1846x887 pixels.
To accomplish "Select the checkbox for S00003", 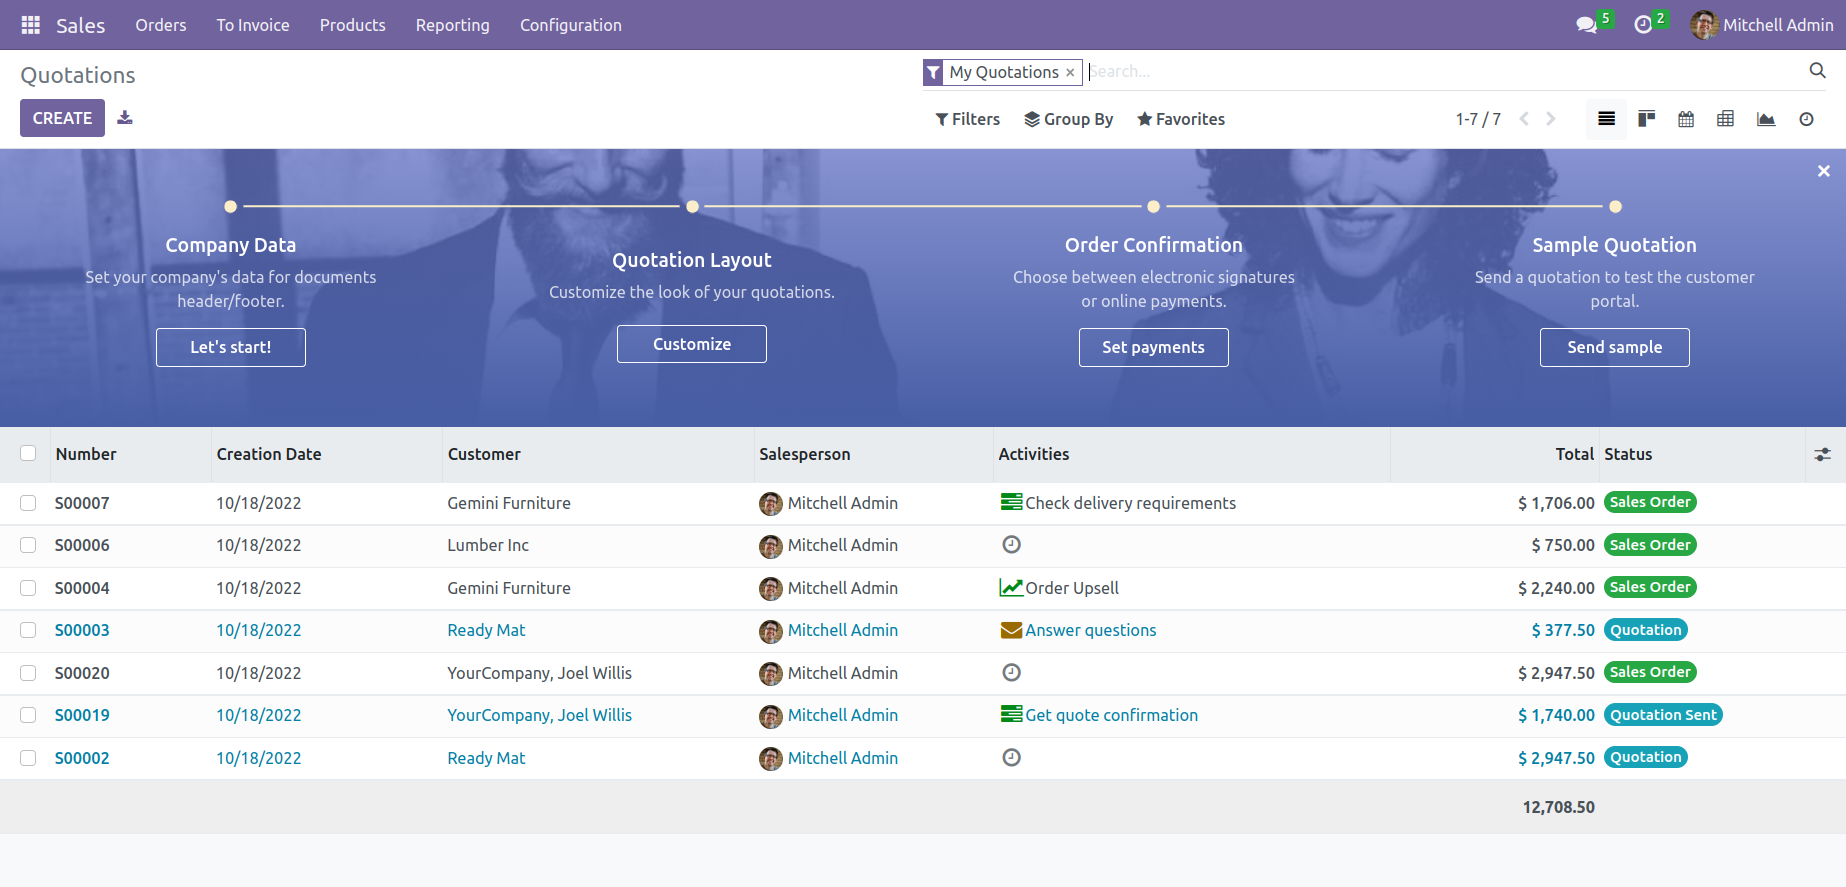I will (28, 630).
